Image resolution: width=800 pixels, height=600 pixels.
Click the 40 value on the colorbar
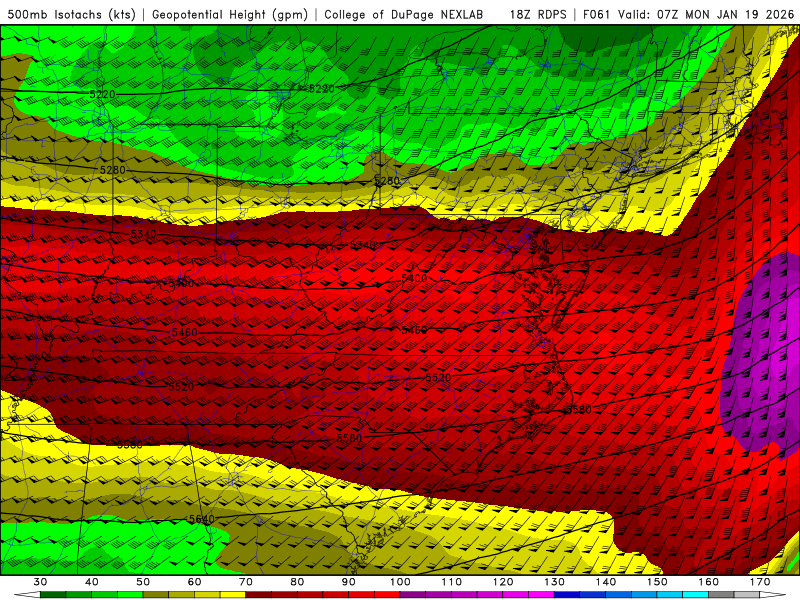click(x=91, y=582)
